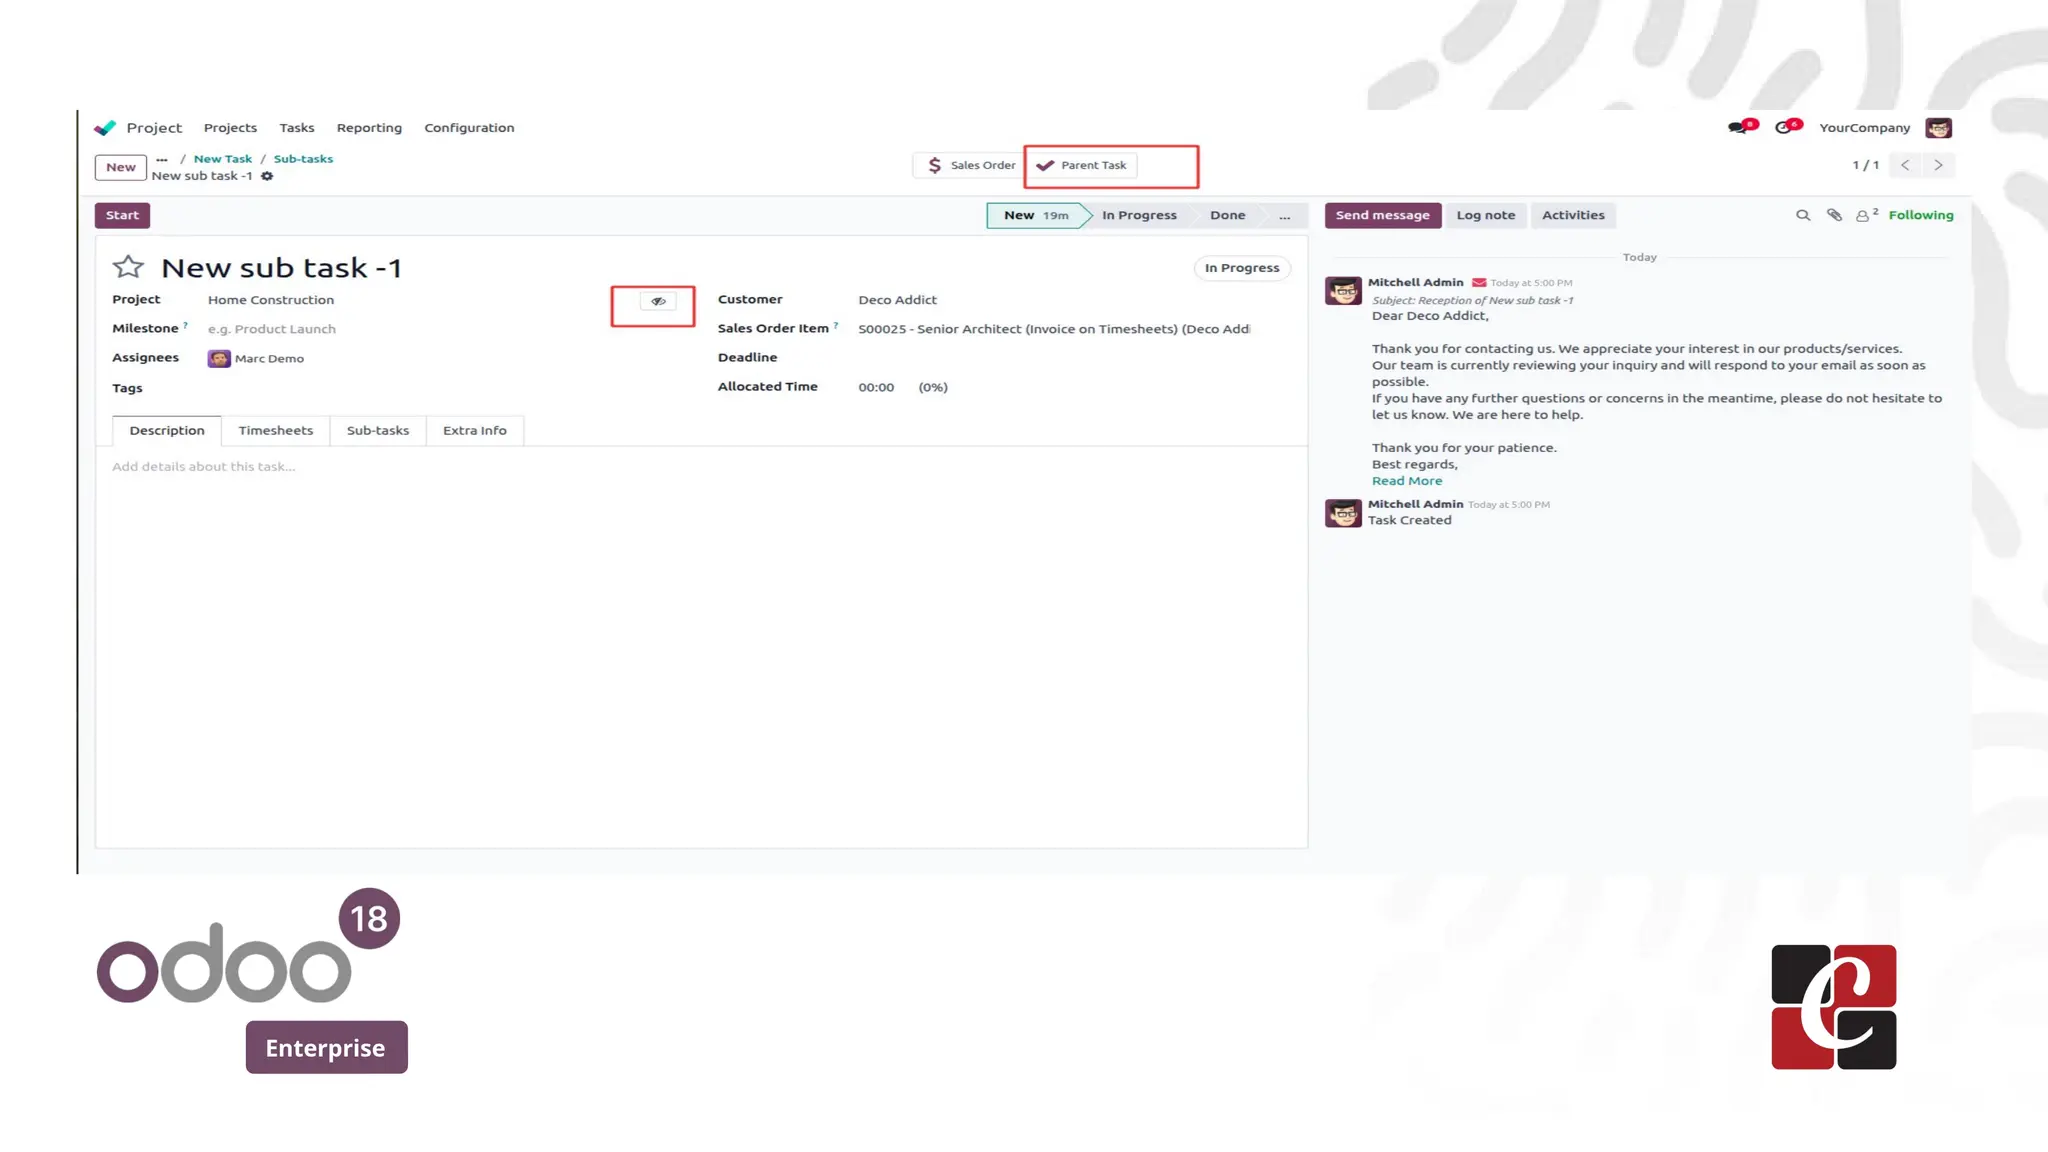Open the Reporting menu
This screenshot has width=2048, height=1152.
369,128
